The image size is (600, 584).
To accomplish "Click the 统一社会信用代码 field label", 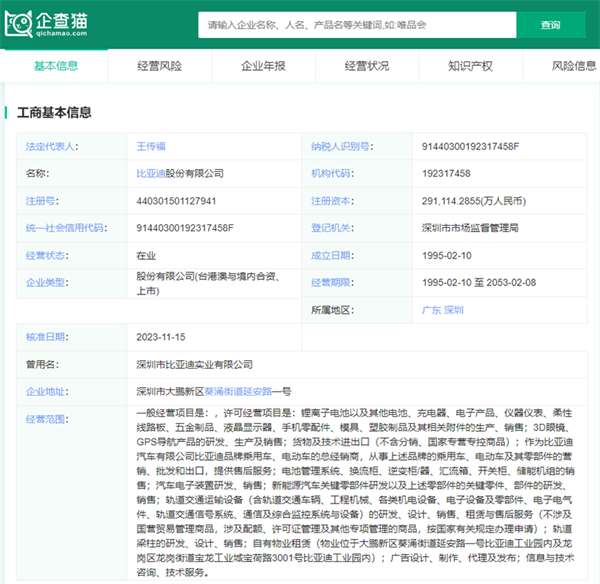I will [x=66, y=228].
